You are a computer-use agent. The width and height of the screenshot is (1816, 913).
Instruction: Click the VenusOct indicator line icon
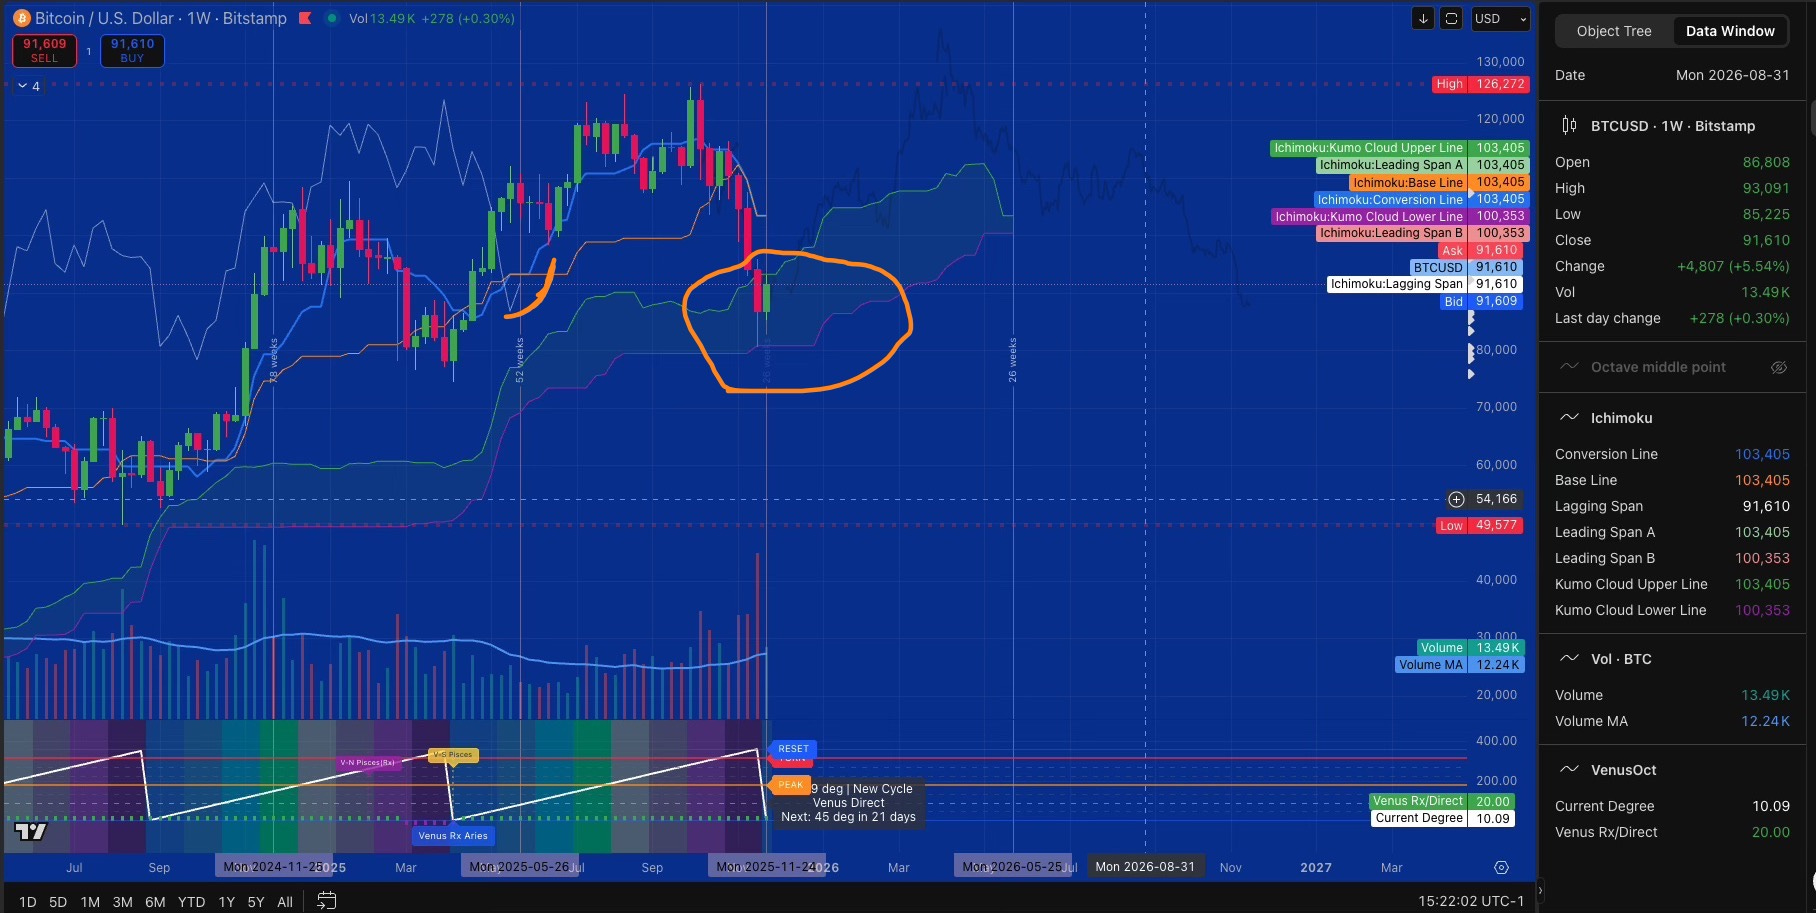(1570, 770)
